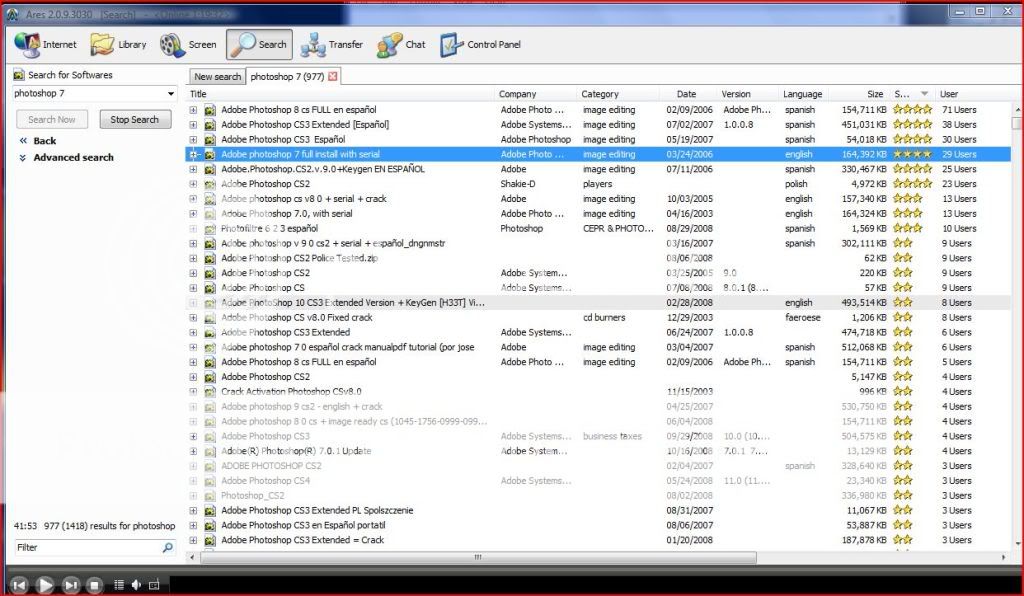Viewport: 1024px width, 596px height.
Task: Open the Control Panel
Action: click(x=481, y=44)
